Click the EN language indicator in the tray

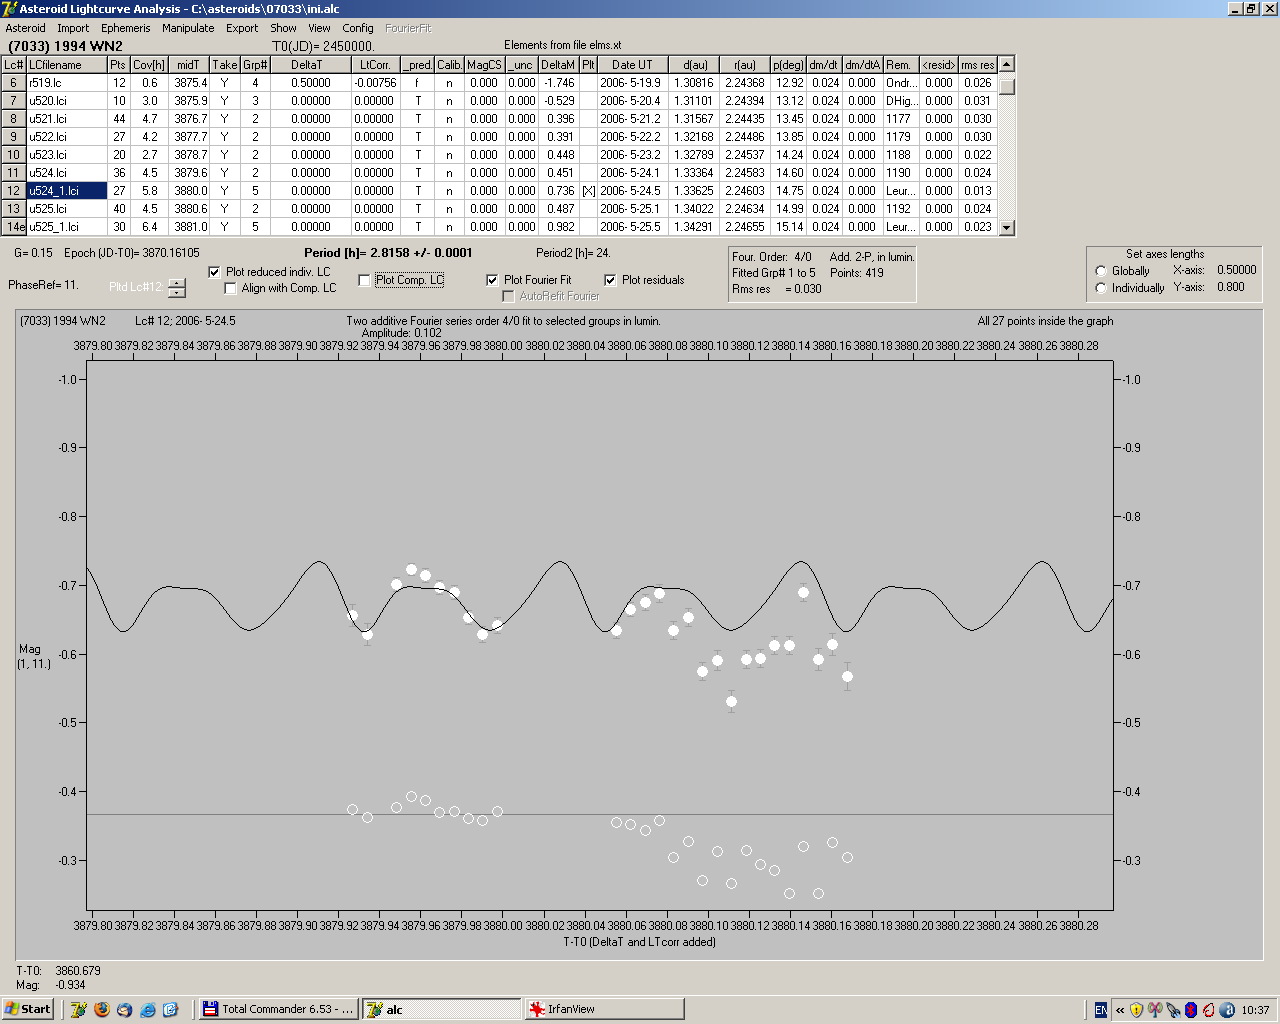(x=1101, y=1010)
